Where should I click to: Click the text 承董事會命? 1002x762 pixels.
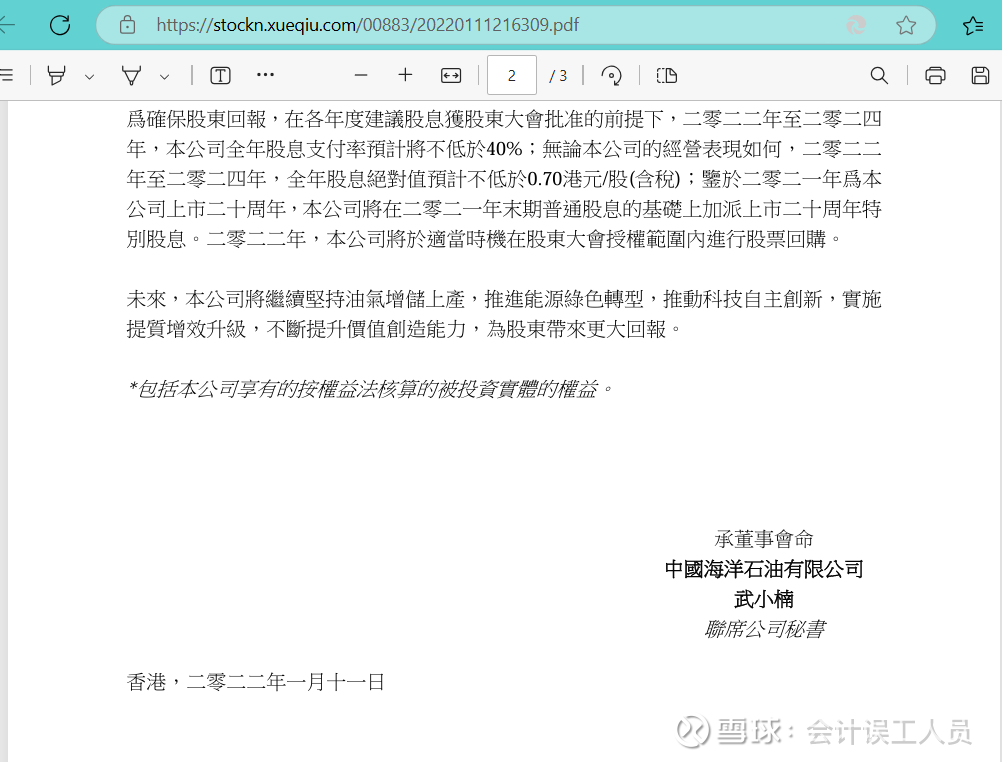764,539
